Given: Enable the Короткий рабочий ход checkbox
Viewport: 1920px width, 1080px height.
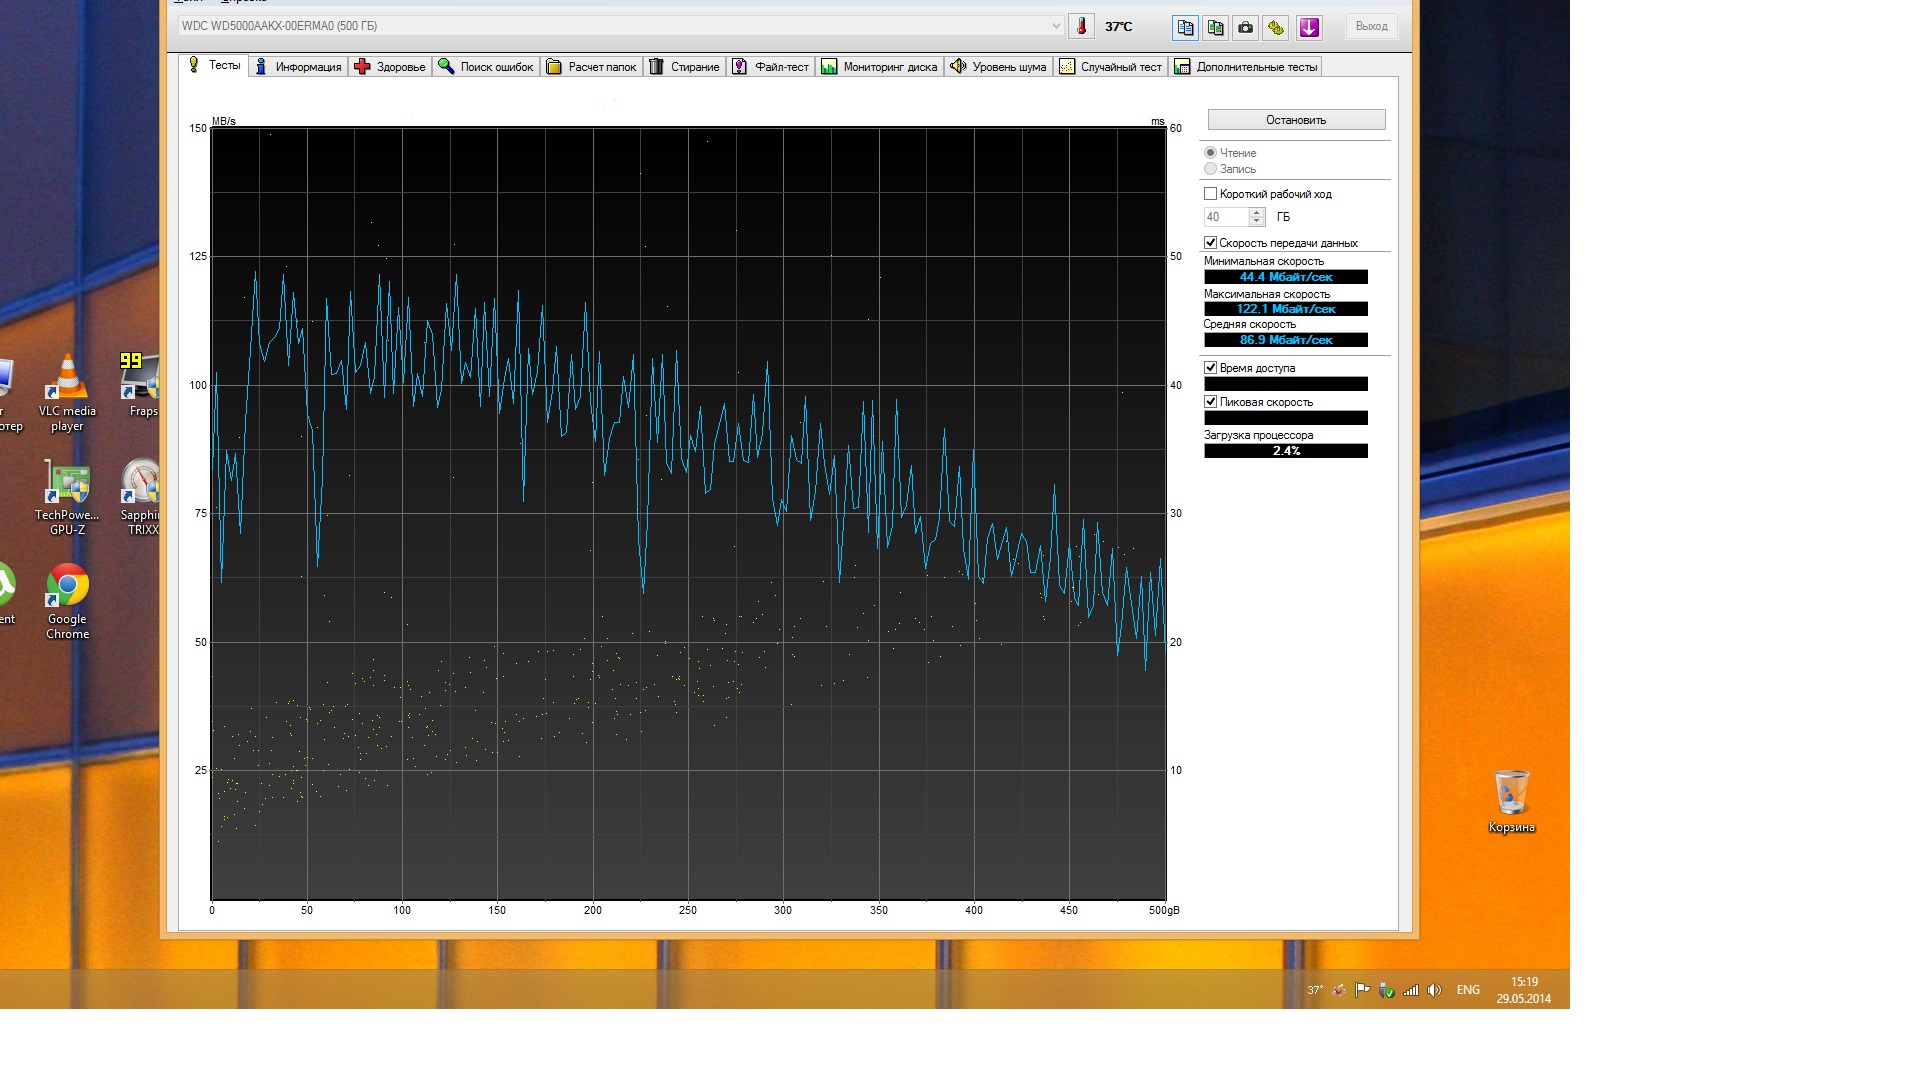Looking at the screenshot, I should pos(1211,194).
